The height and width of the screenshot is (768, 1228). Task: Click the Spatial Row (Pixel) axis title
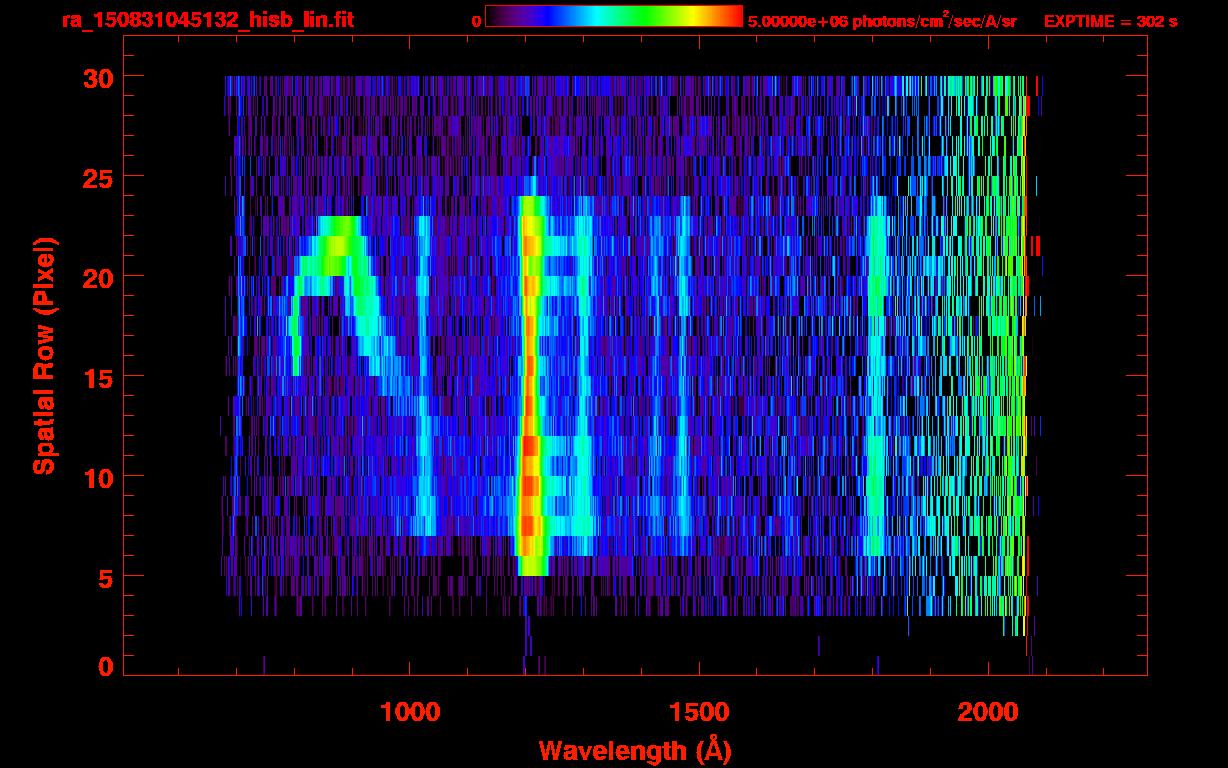click(44, 356)
